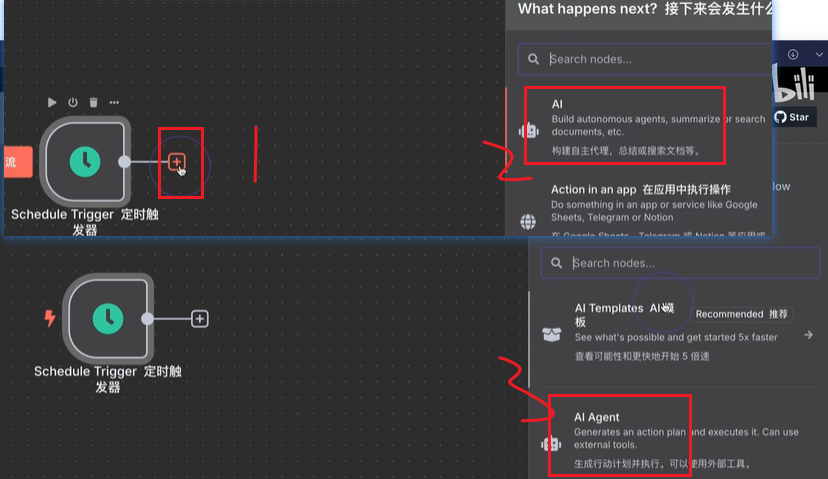This screenshot has width=828, height=479.
Task: Open the three-dots menu above upper Schedule Trigger node
Action: click(114, 102)
